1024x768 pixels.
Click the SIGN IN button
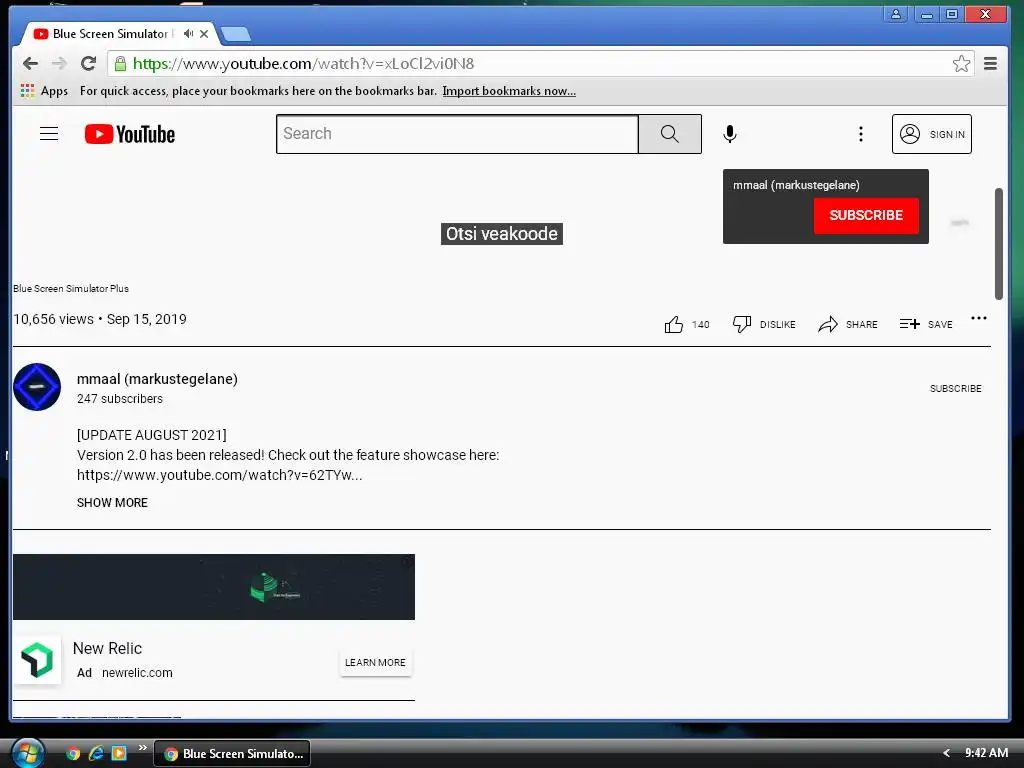932,134
